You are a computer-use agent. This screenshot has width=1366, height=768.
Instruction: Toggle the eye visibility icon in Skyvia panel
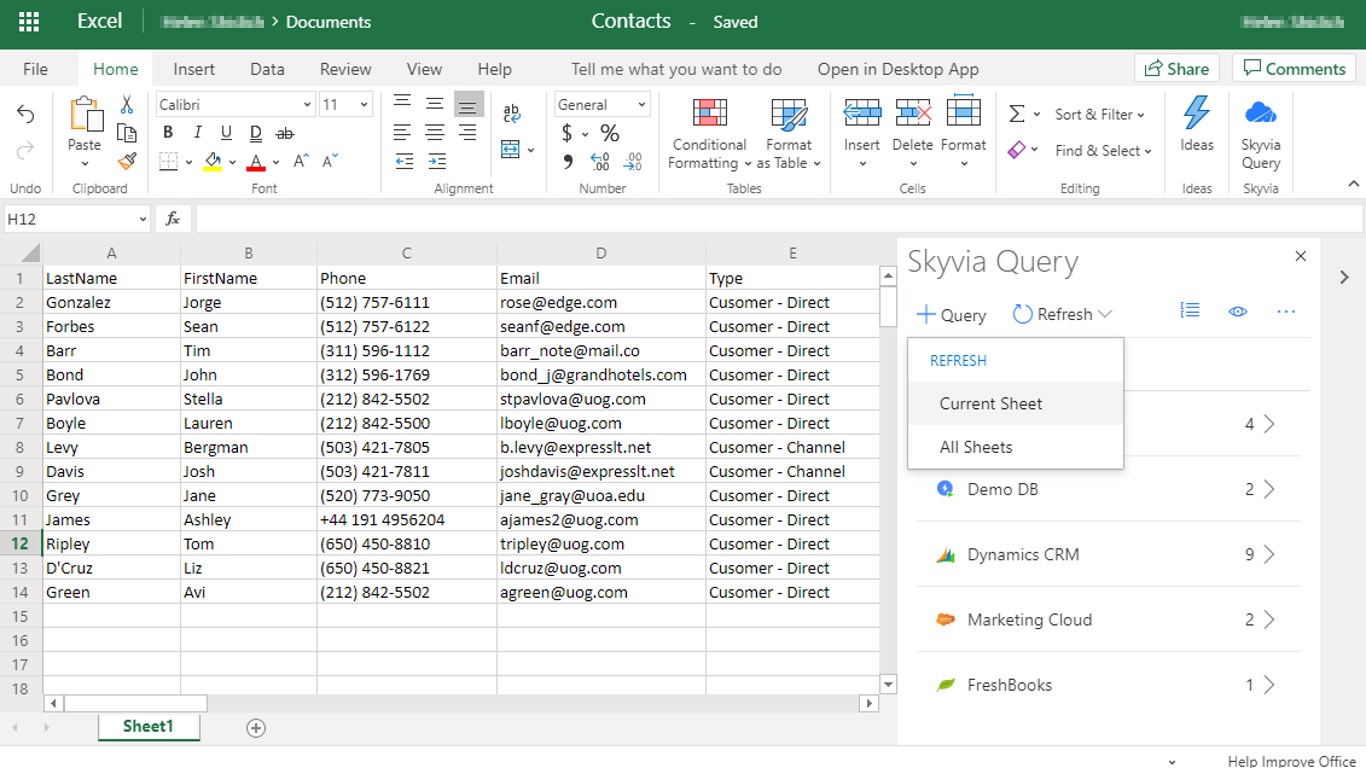(x=1238, y=312)
